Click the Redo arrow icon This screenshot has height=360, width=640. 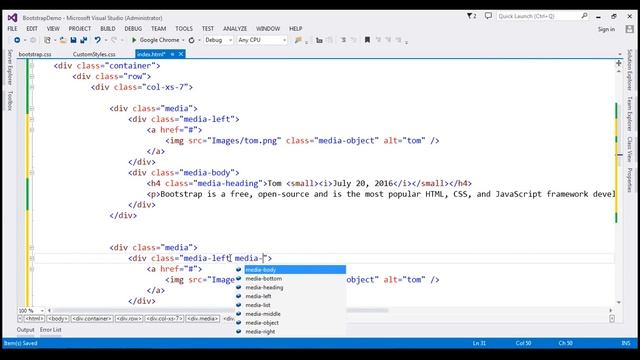[114, 40]
